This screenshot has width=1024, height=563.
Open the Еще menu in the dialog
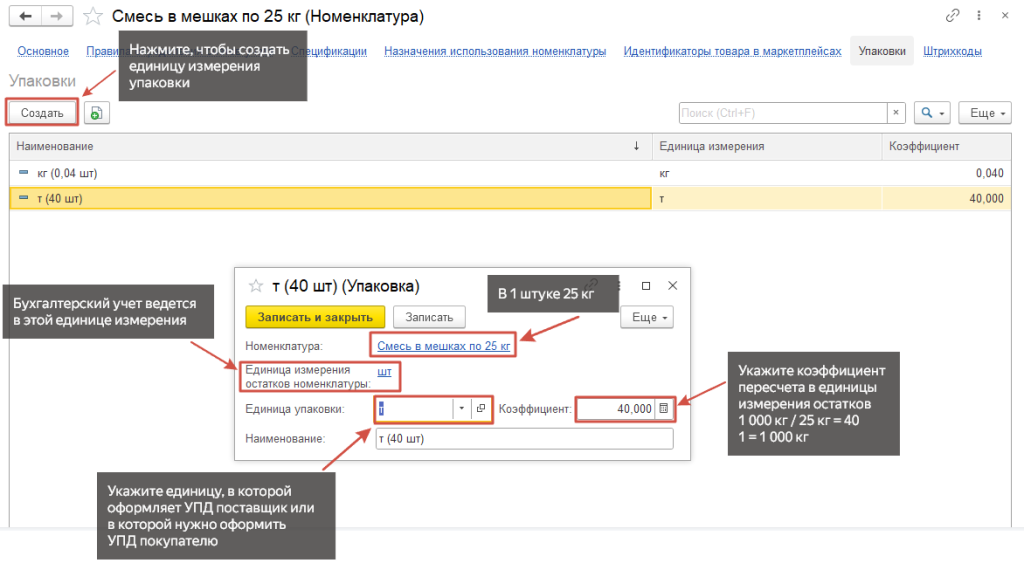[x=647, y=317]
